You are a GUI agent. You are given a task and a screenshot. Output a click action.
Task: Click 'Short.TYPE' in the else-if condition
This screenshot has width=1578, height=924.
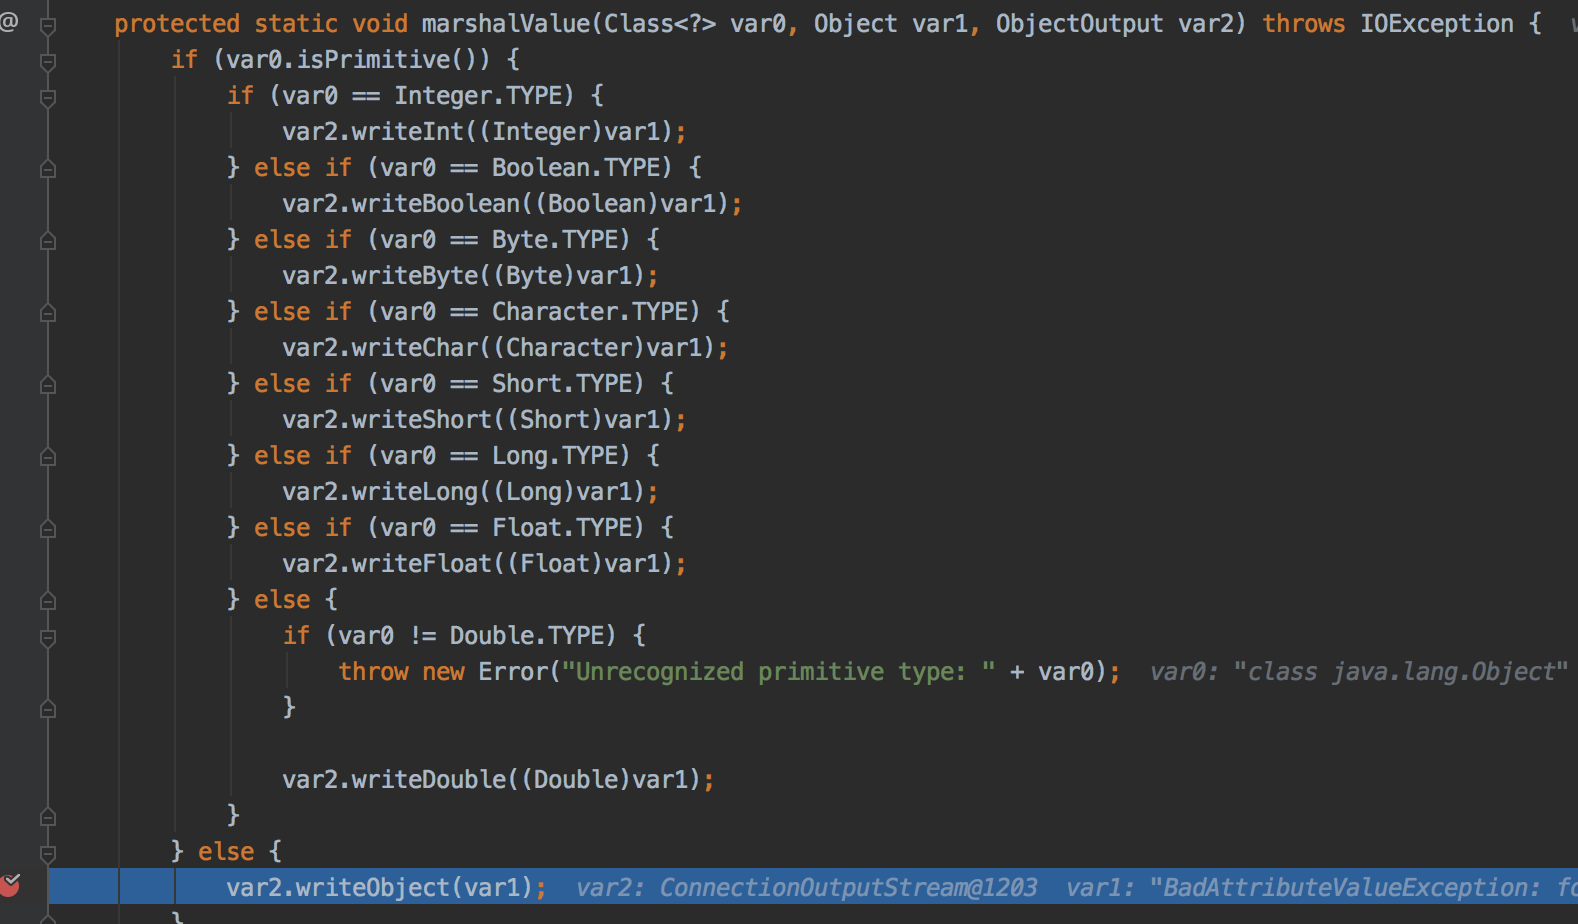561,384
